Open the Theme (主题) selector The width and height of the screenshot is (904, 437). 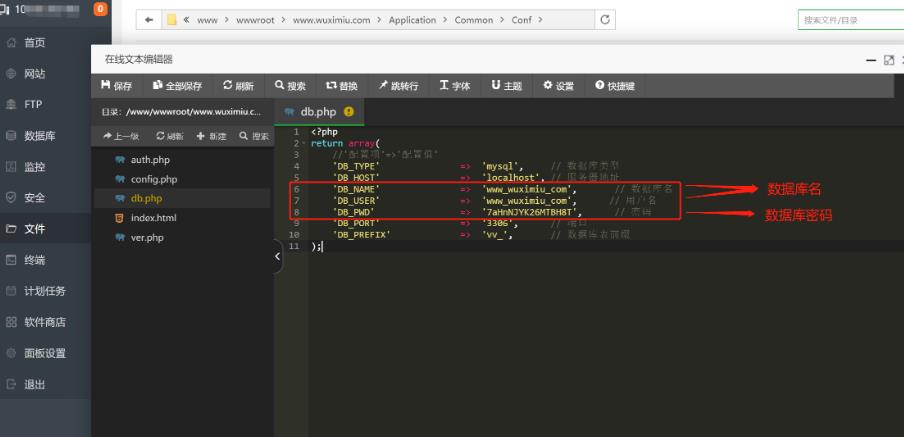507,86
